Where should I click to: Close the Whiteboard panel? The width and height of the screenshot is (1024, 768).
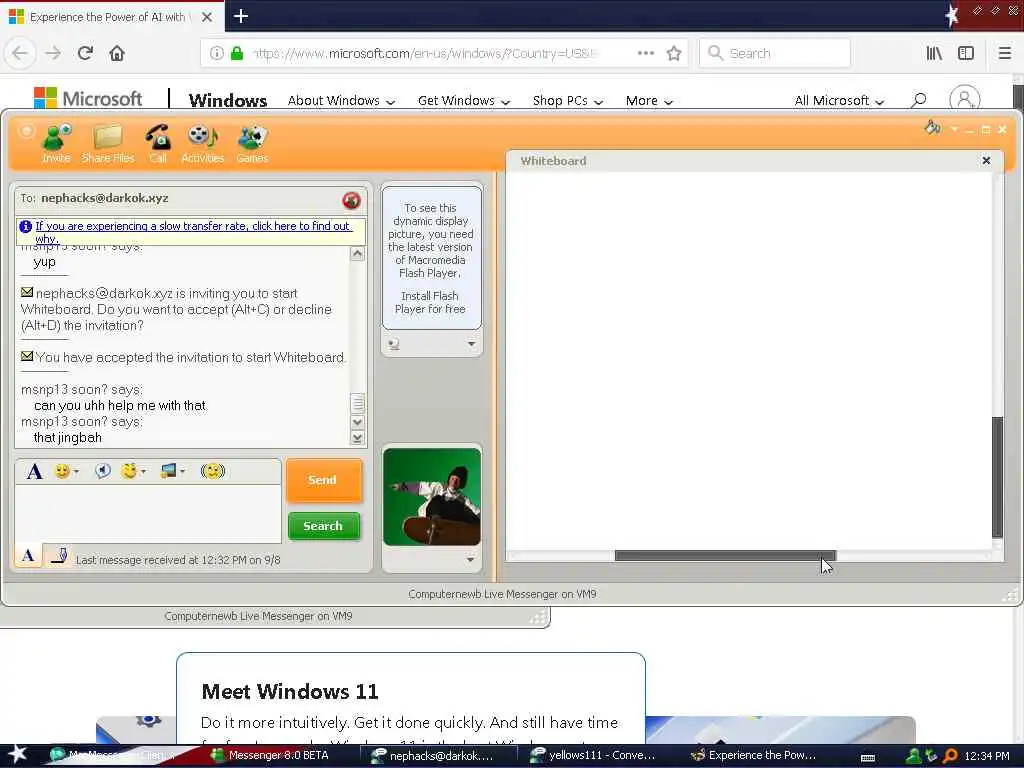click(986, 161)
